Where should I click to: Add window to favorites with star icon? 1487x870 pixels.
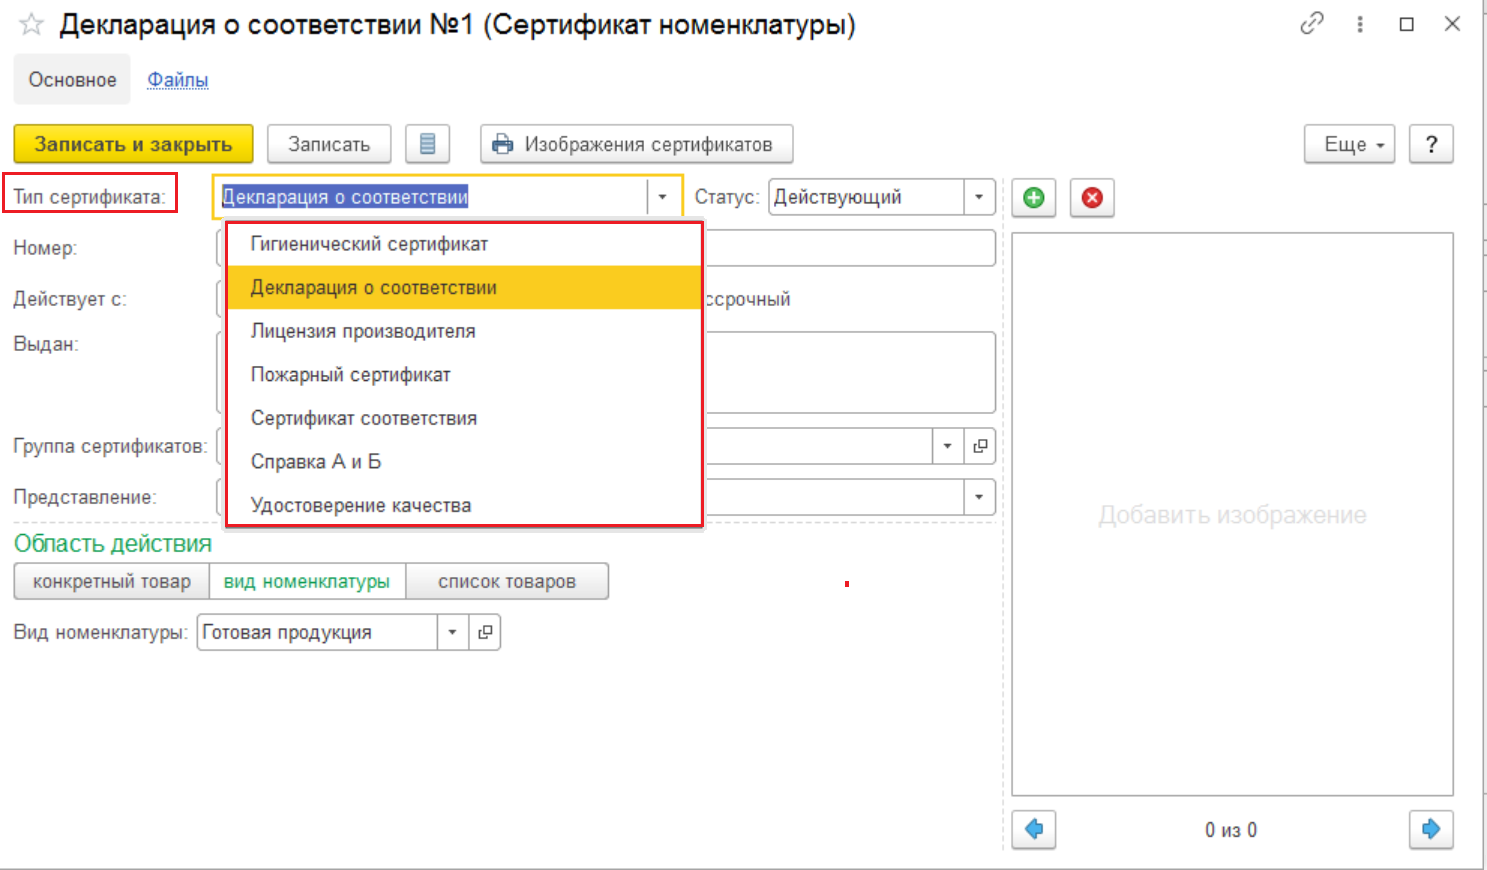(31, 25)
